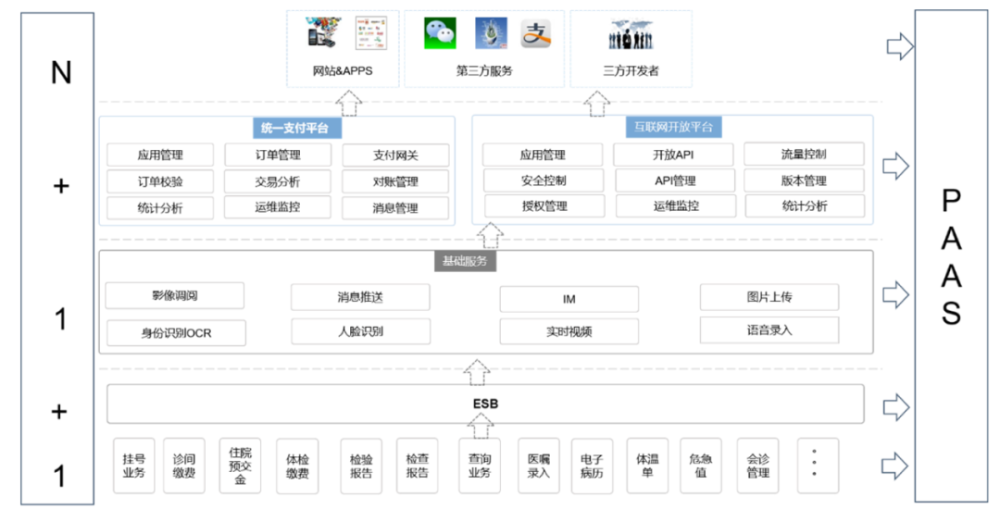Click the 三方开发者 label
The width and height of the screenshot is (1000, 522).
coord(631,71)
